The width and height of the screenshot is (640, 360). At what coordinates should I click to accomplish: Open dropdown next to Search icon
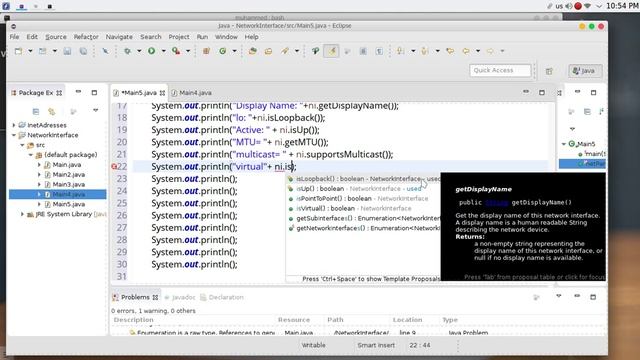pyautogui.click(x=297, y=51)
